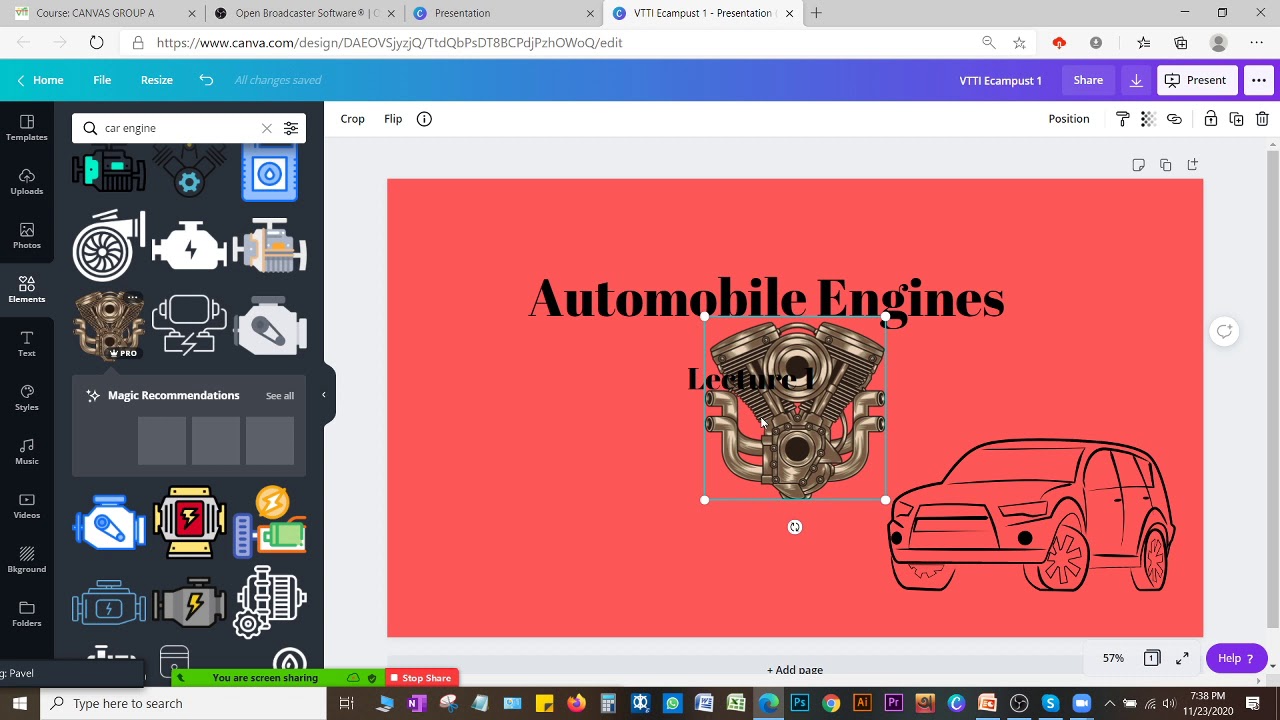Viewport: 1280px width, 720px height.
Task: Click the info icon next to Flip
Action: pos(424,119)
